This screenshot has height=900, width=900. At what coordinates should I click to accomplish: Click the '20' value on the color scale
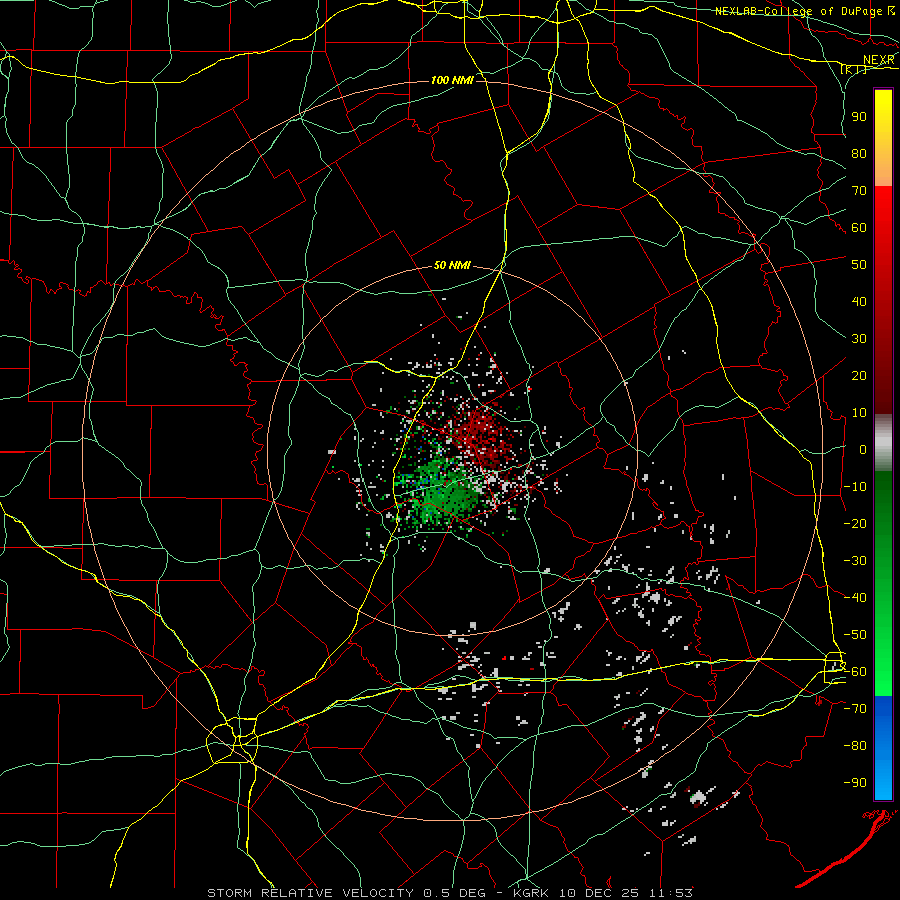coord(859,375)
